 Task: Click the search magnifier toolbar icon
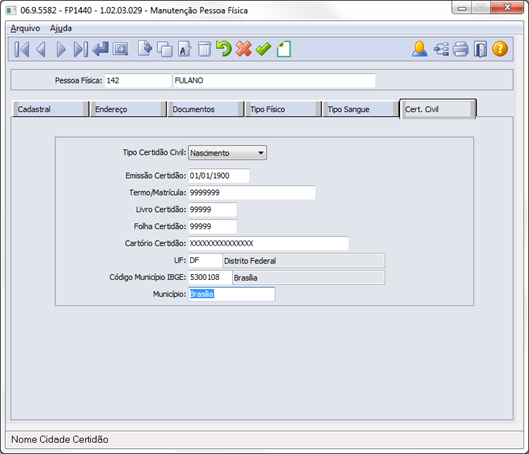coord(120,49)
